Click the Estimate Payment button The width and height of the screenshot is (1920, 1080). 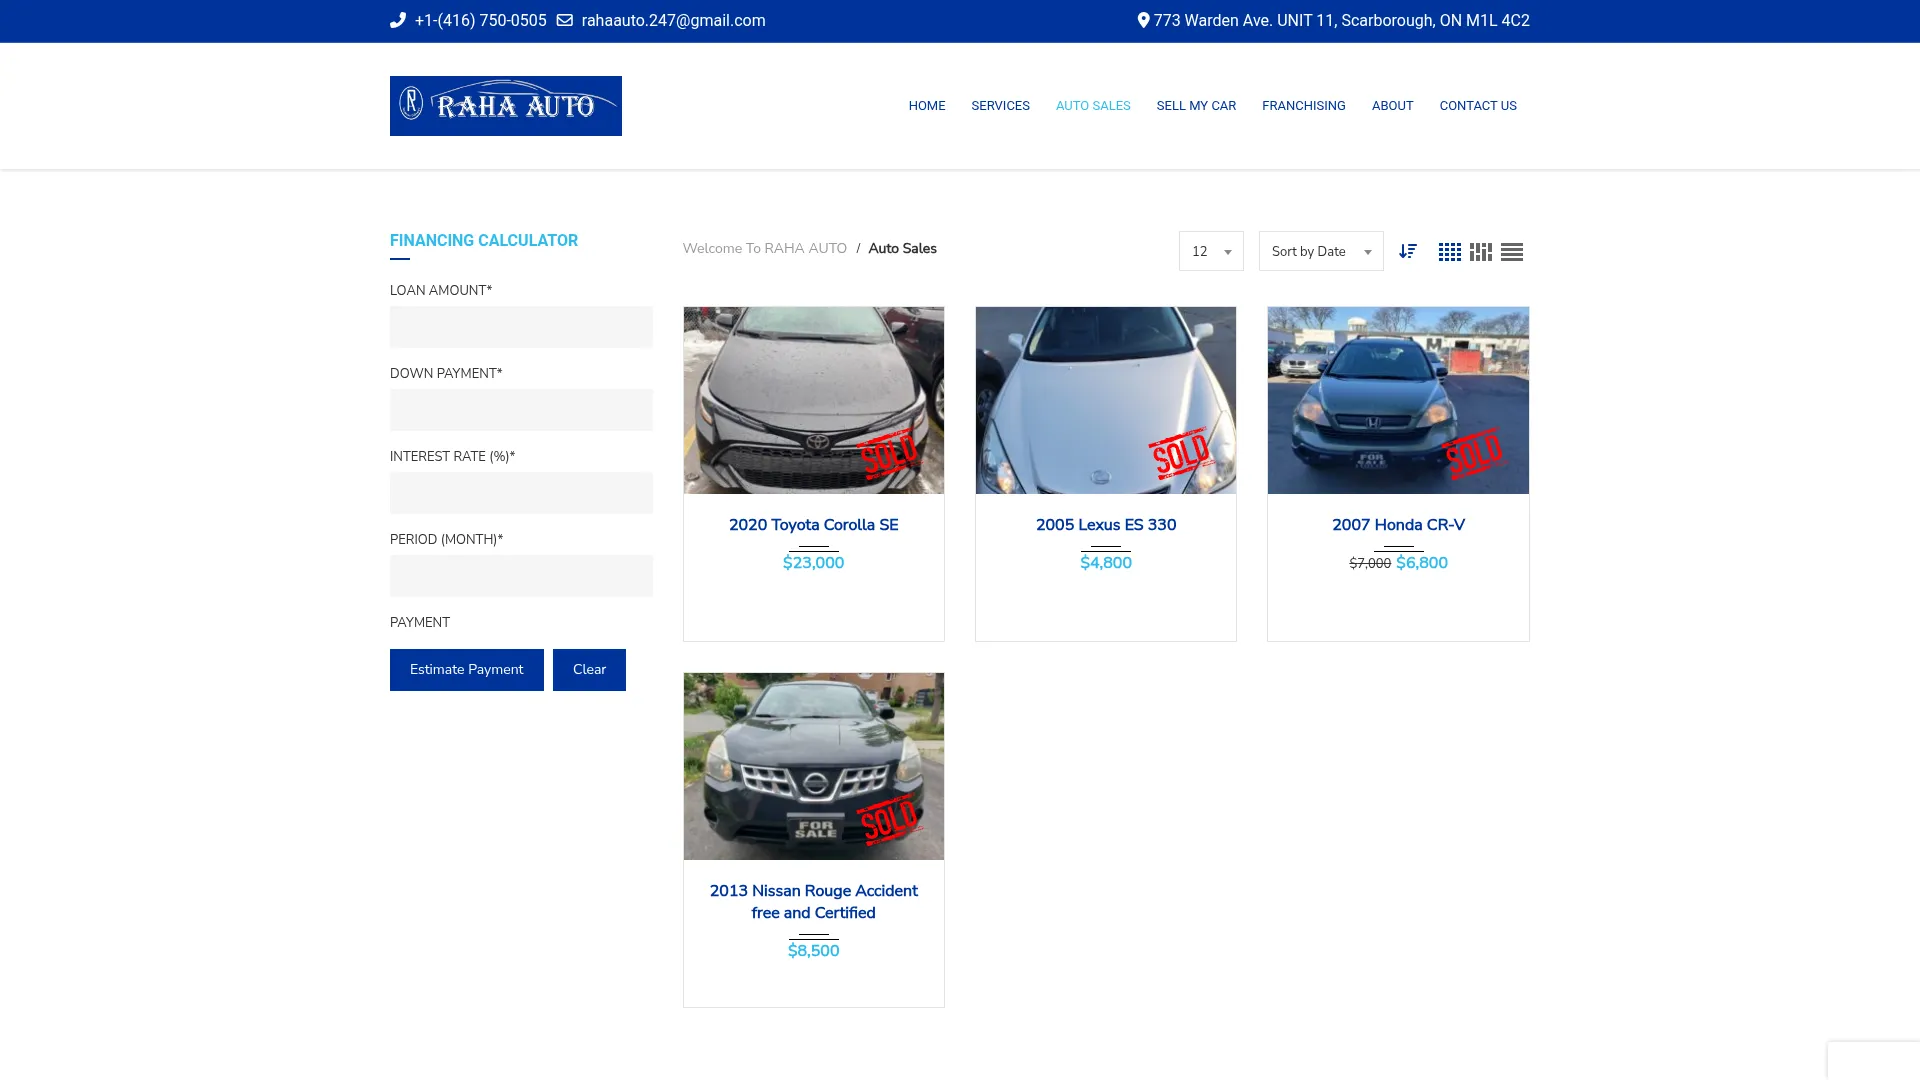tap(467, 670)
